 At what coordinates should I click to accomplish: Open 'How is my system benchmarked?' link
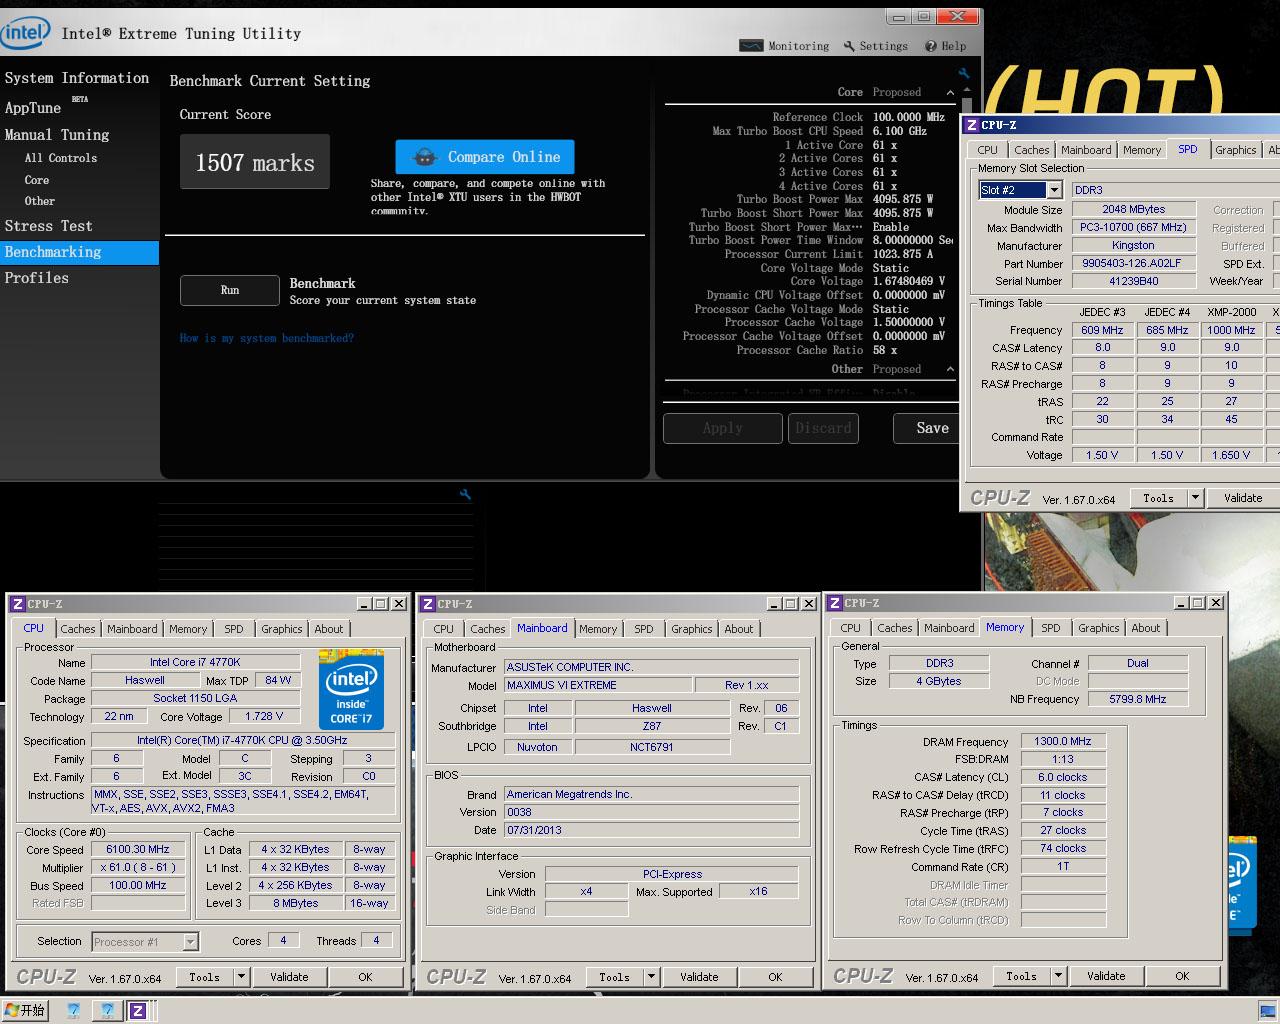[266, 338]
